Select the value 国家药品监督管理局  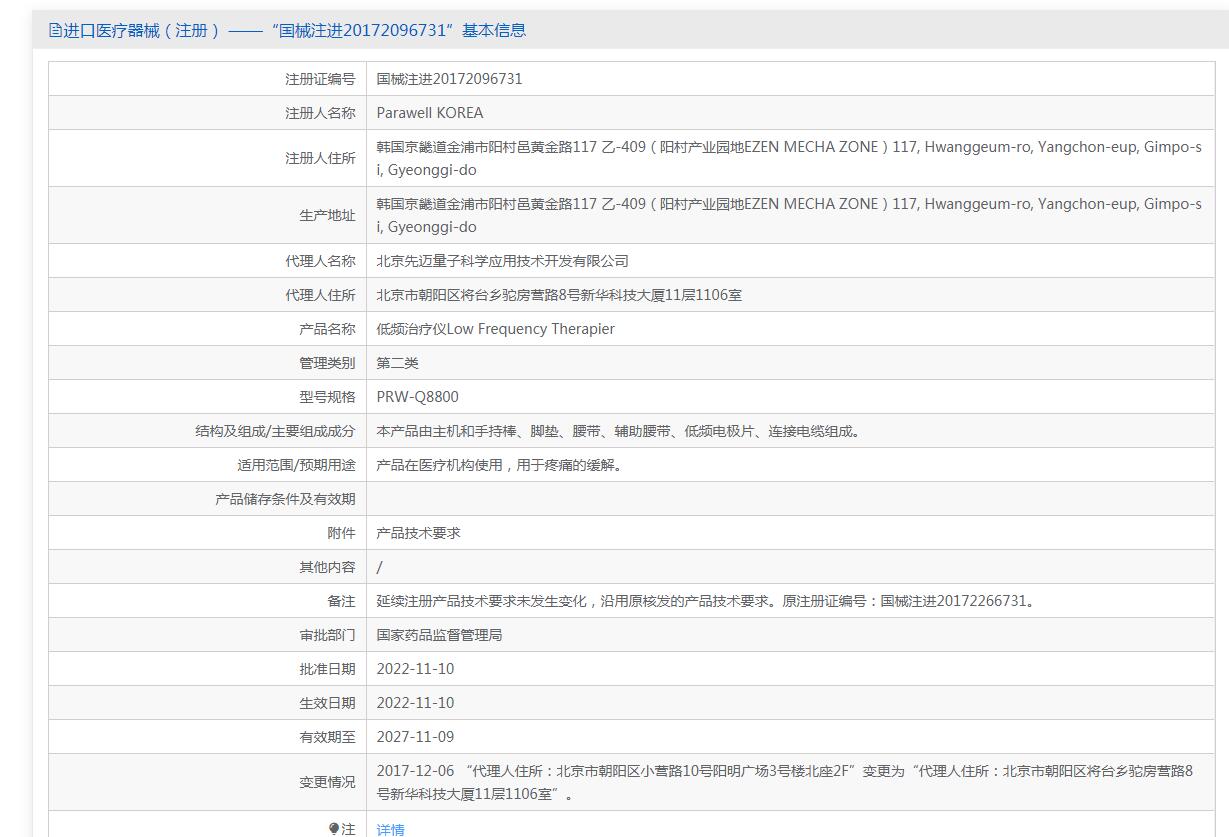440,635
